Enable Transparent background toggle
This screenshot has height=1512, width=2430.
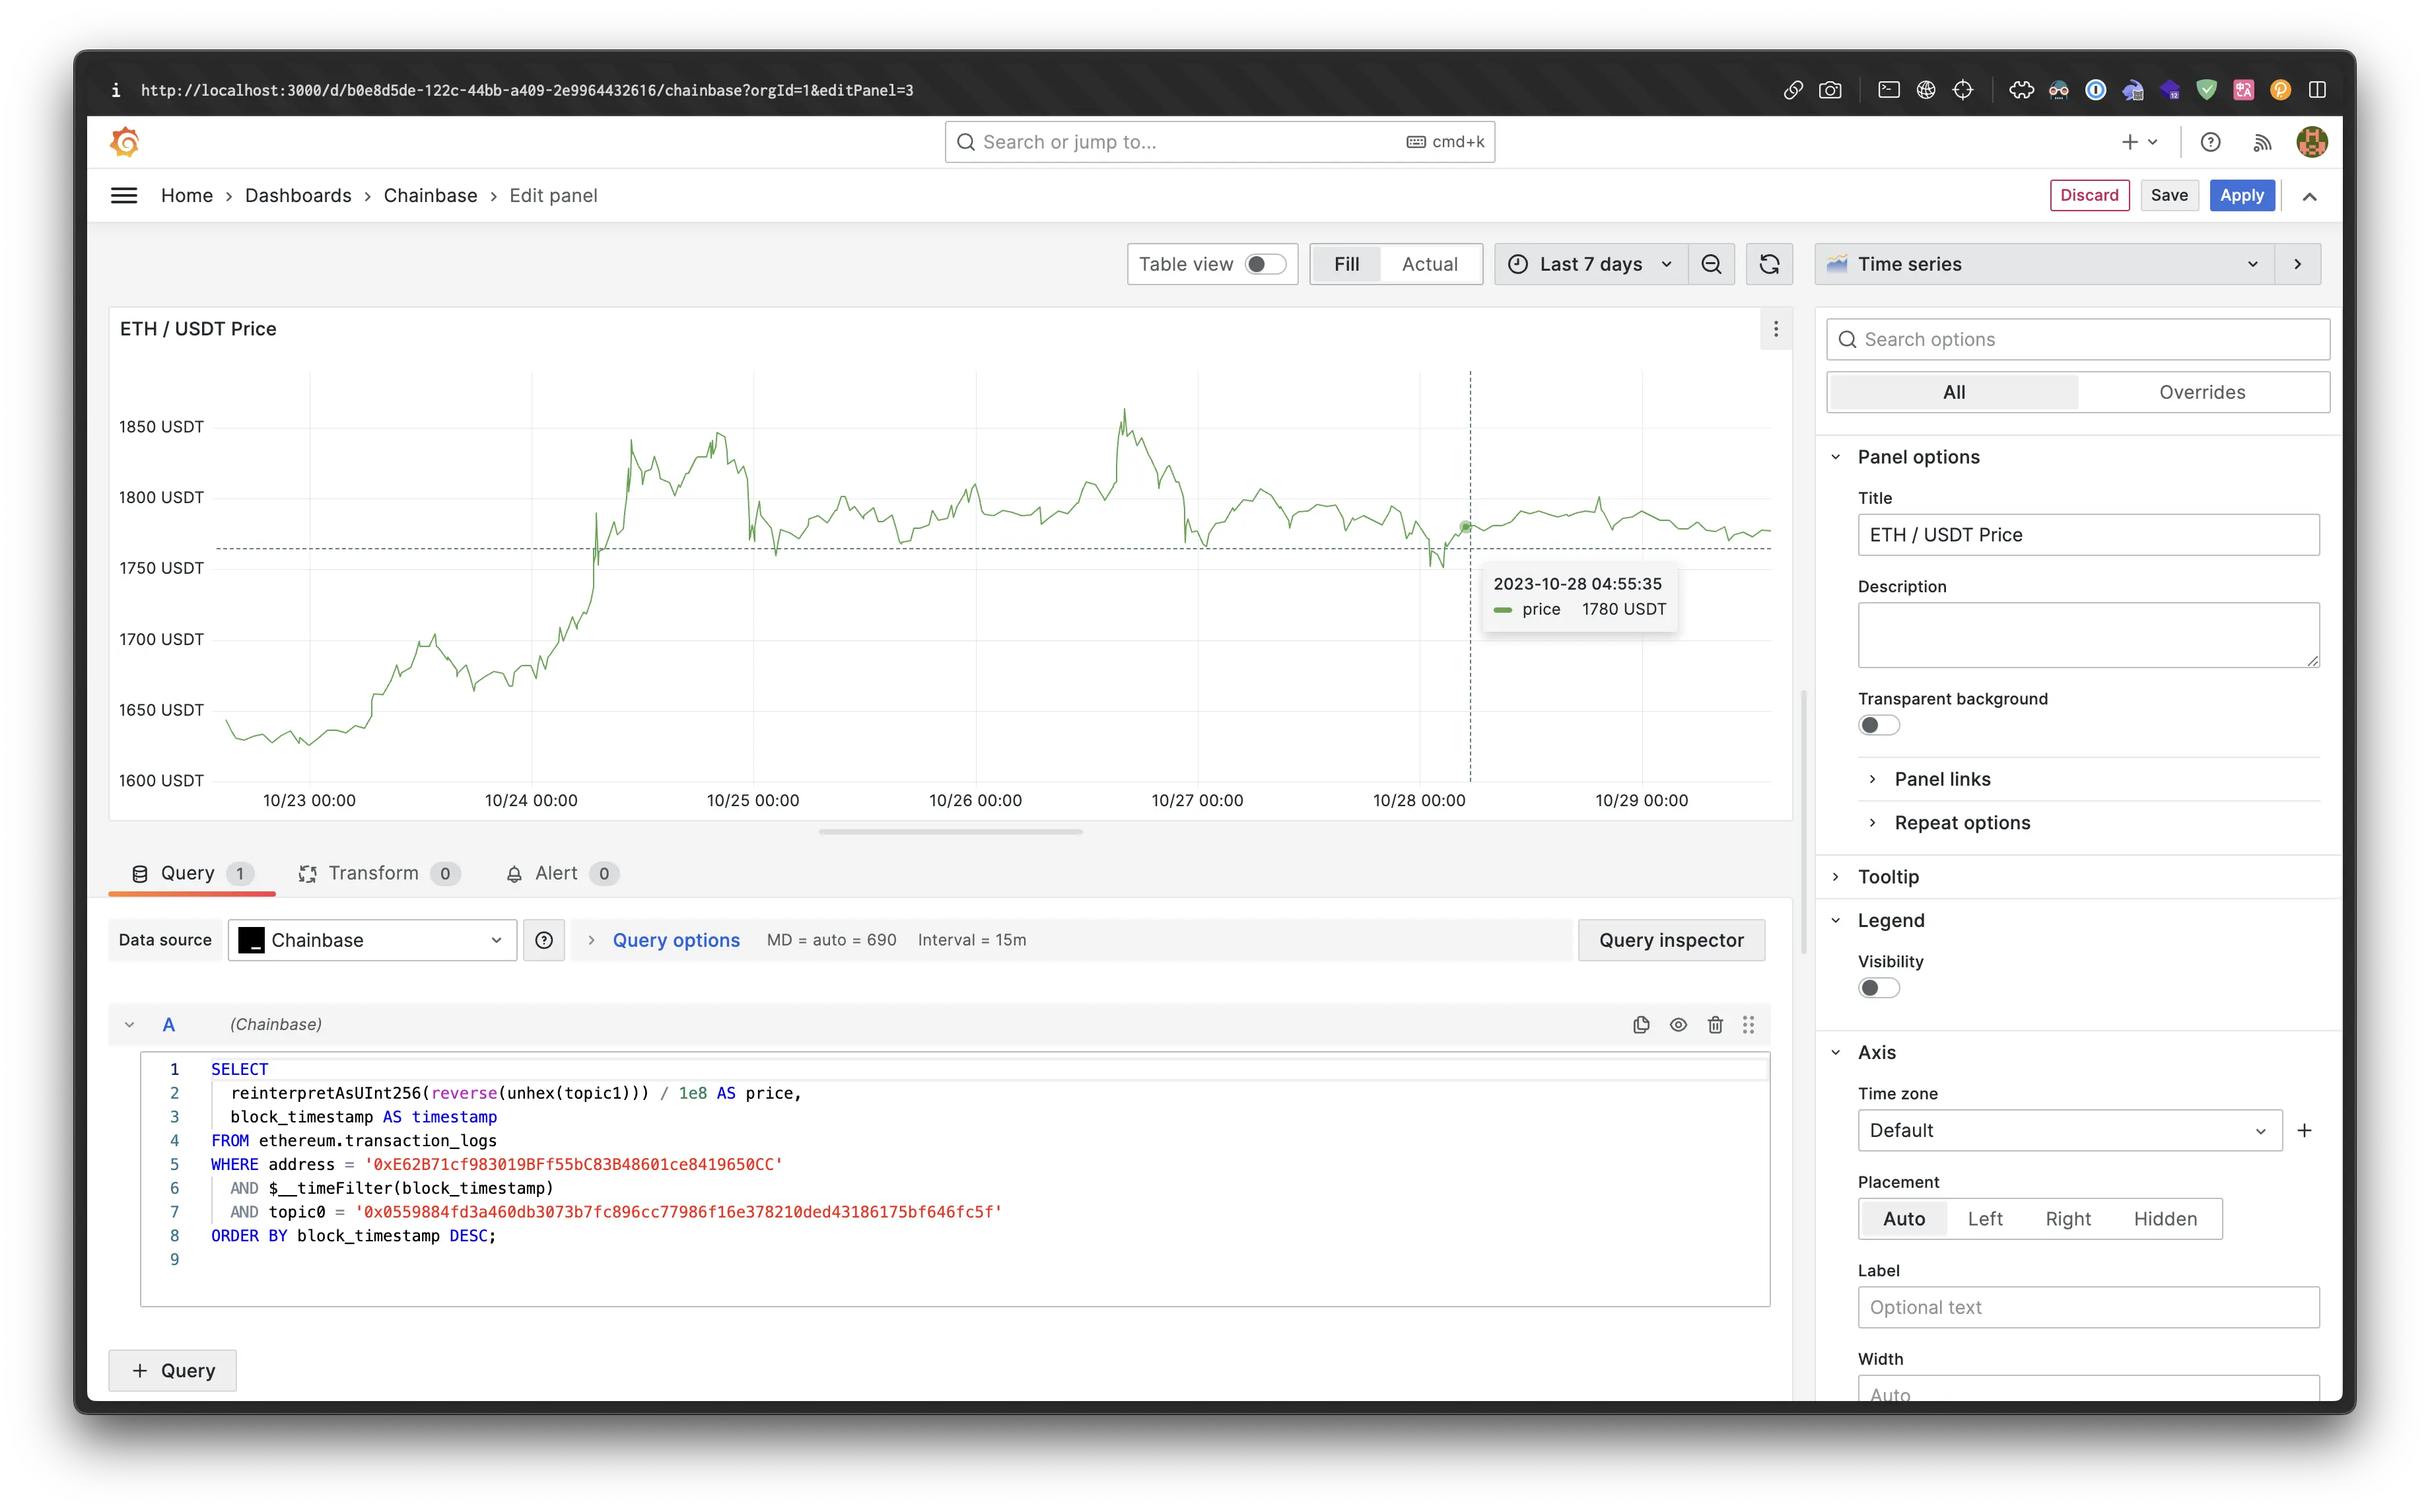coord(1878,725)
